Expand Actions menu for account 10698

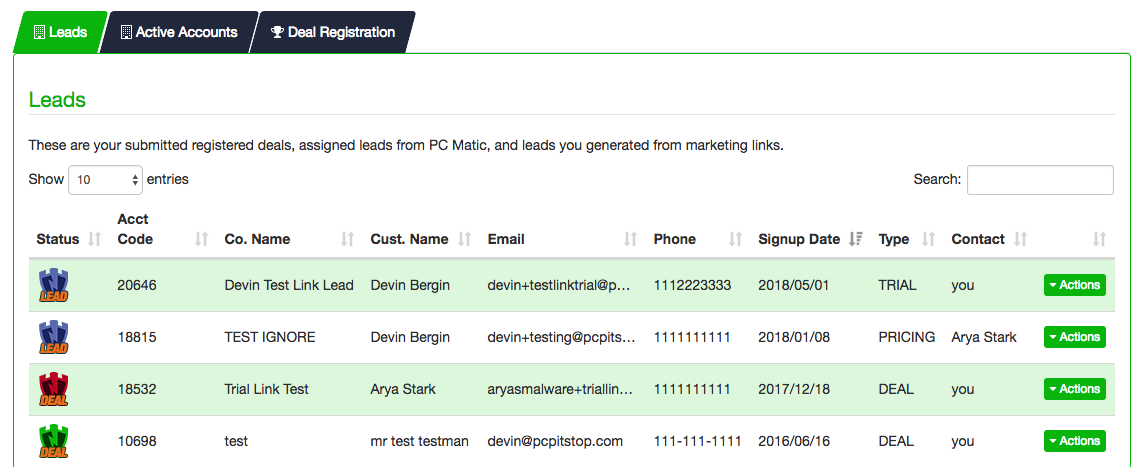[x=1074, y=441]
